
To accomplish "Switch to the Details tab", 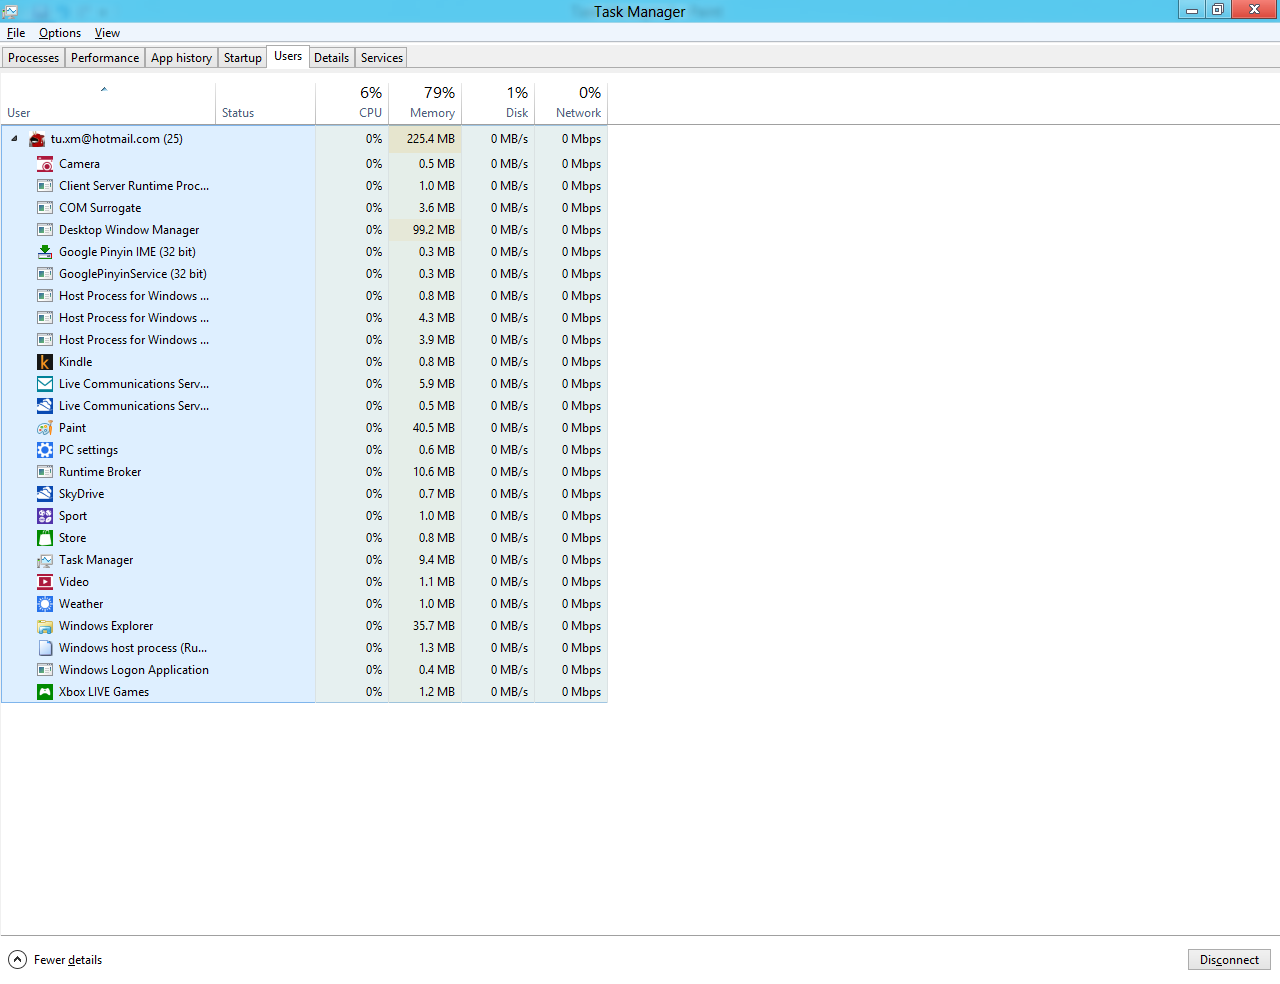I will click(x=332, y=58).
